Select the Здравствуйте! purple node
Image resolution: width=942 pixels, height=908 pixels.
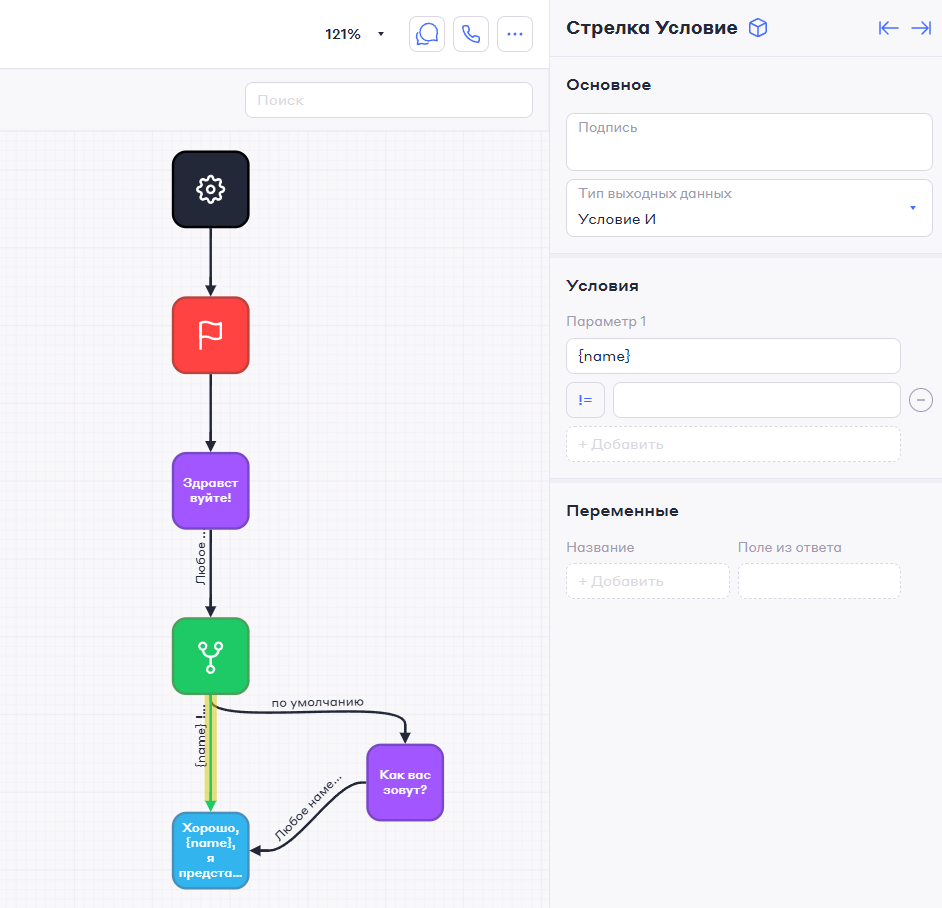[210, 490]
